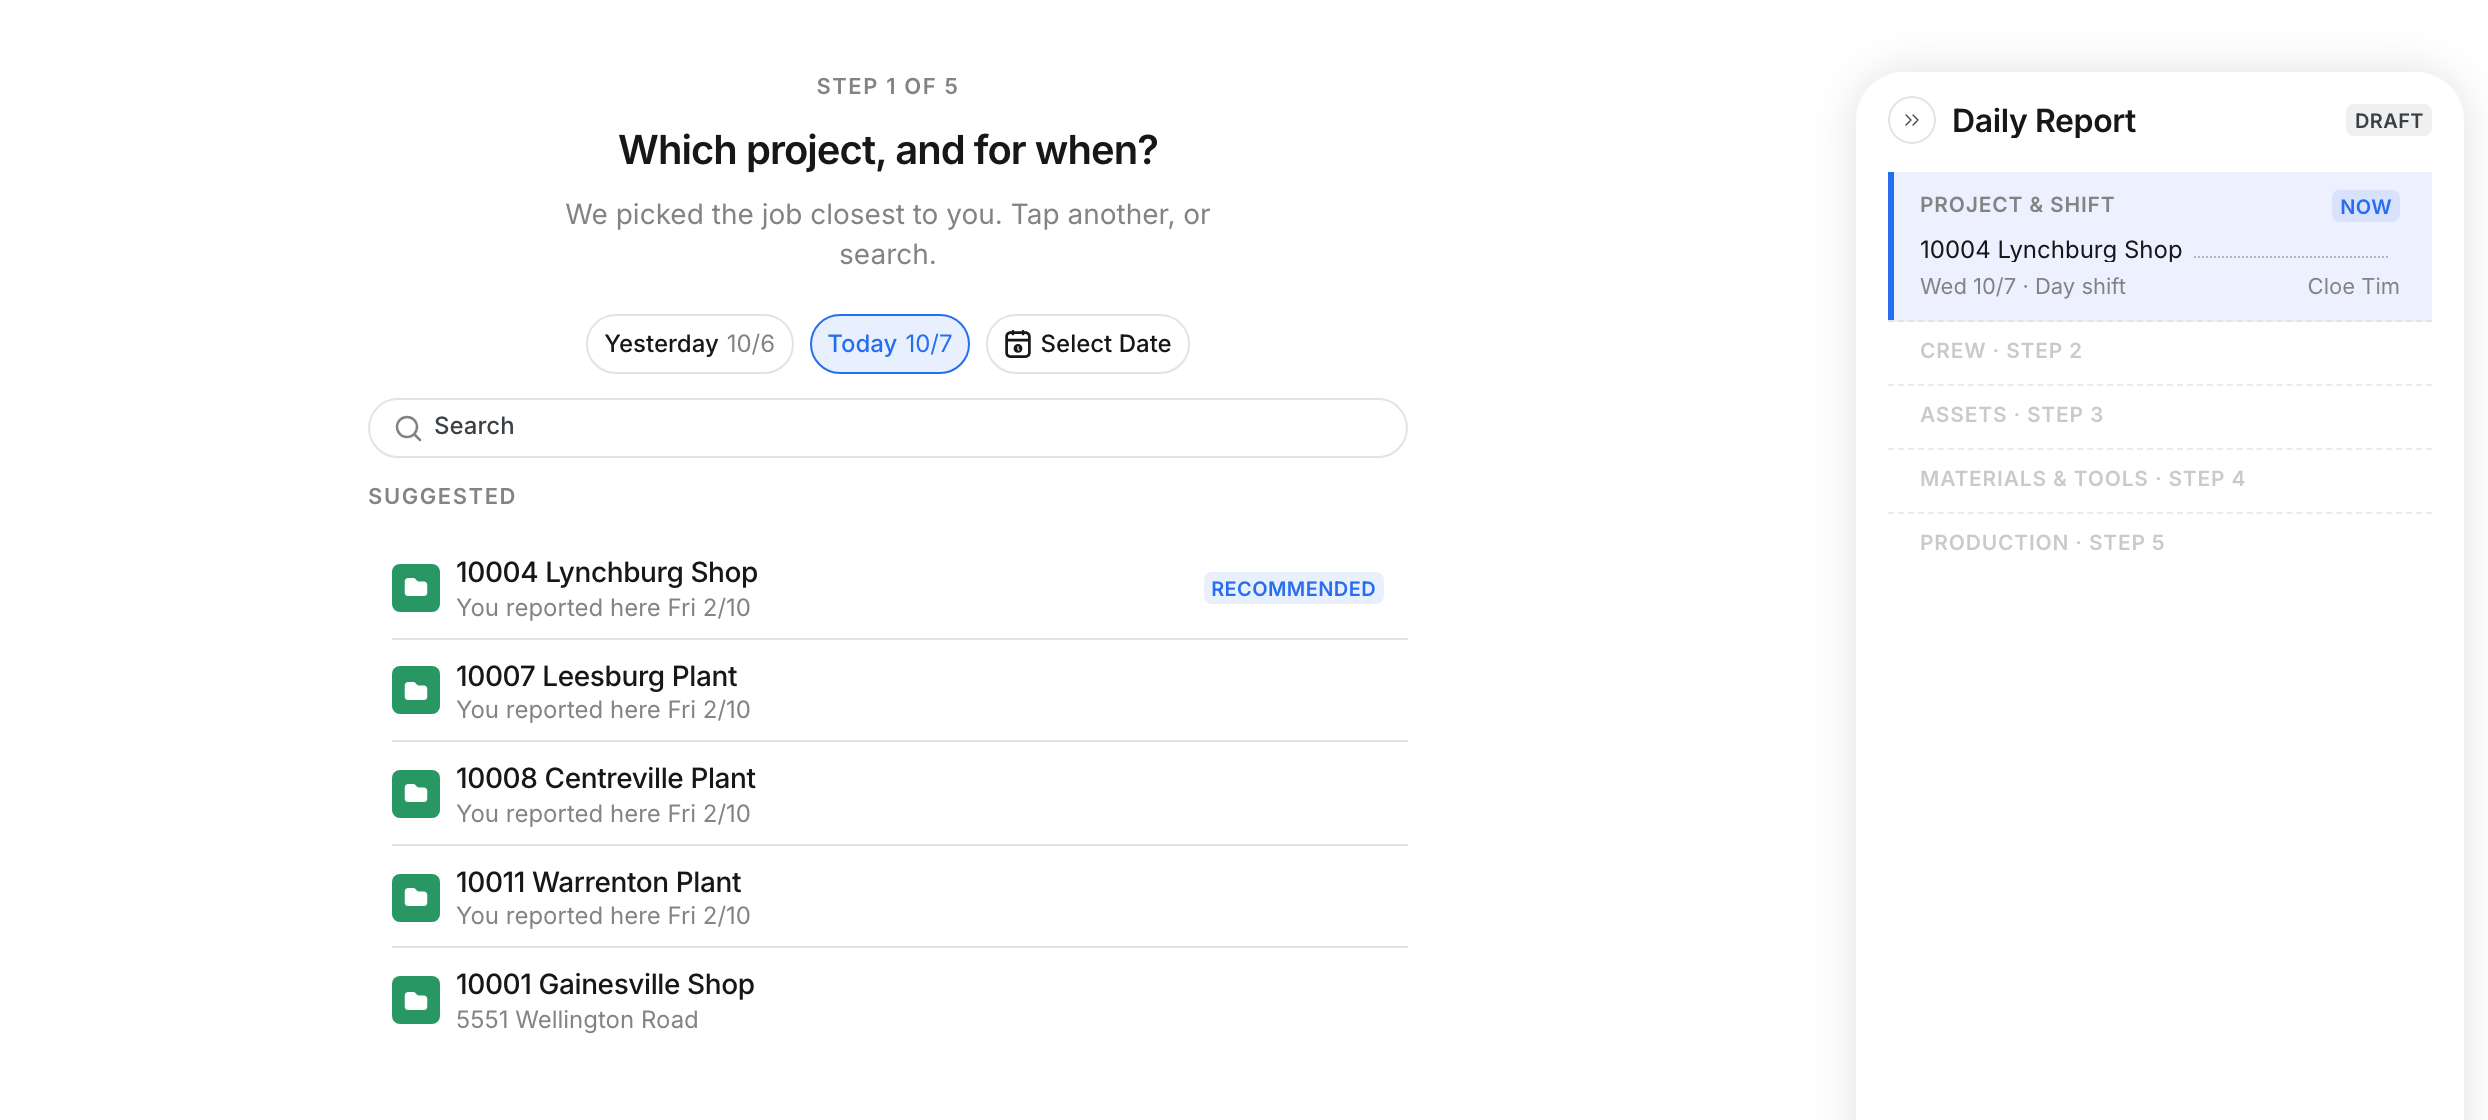Viewport: 2488px width, 1120px height.
Task: Select the Yesterday 10/6 date pill
Action: click(690, 344)
